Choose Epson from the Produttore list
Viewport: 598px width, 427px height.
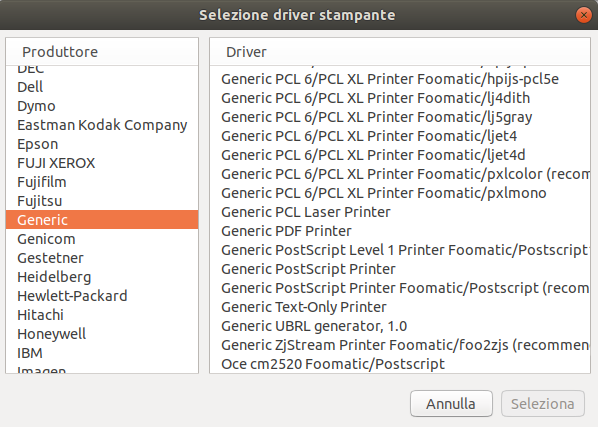102,144
